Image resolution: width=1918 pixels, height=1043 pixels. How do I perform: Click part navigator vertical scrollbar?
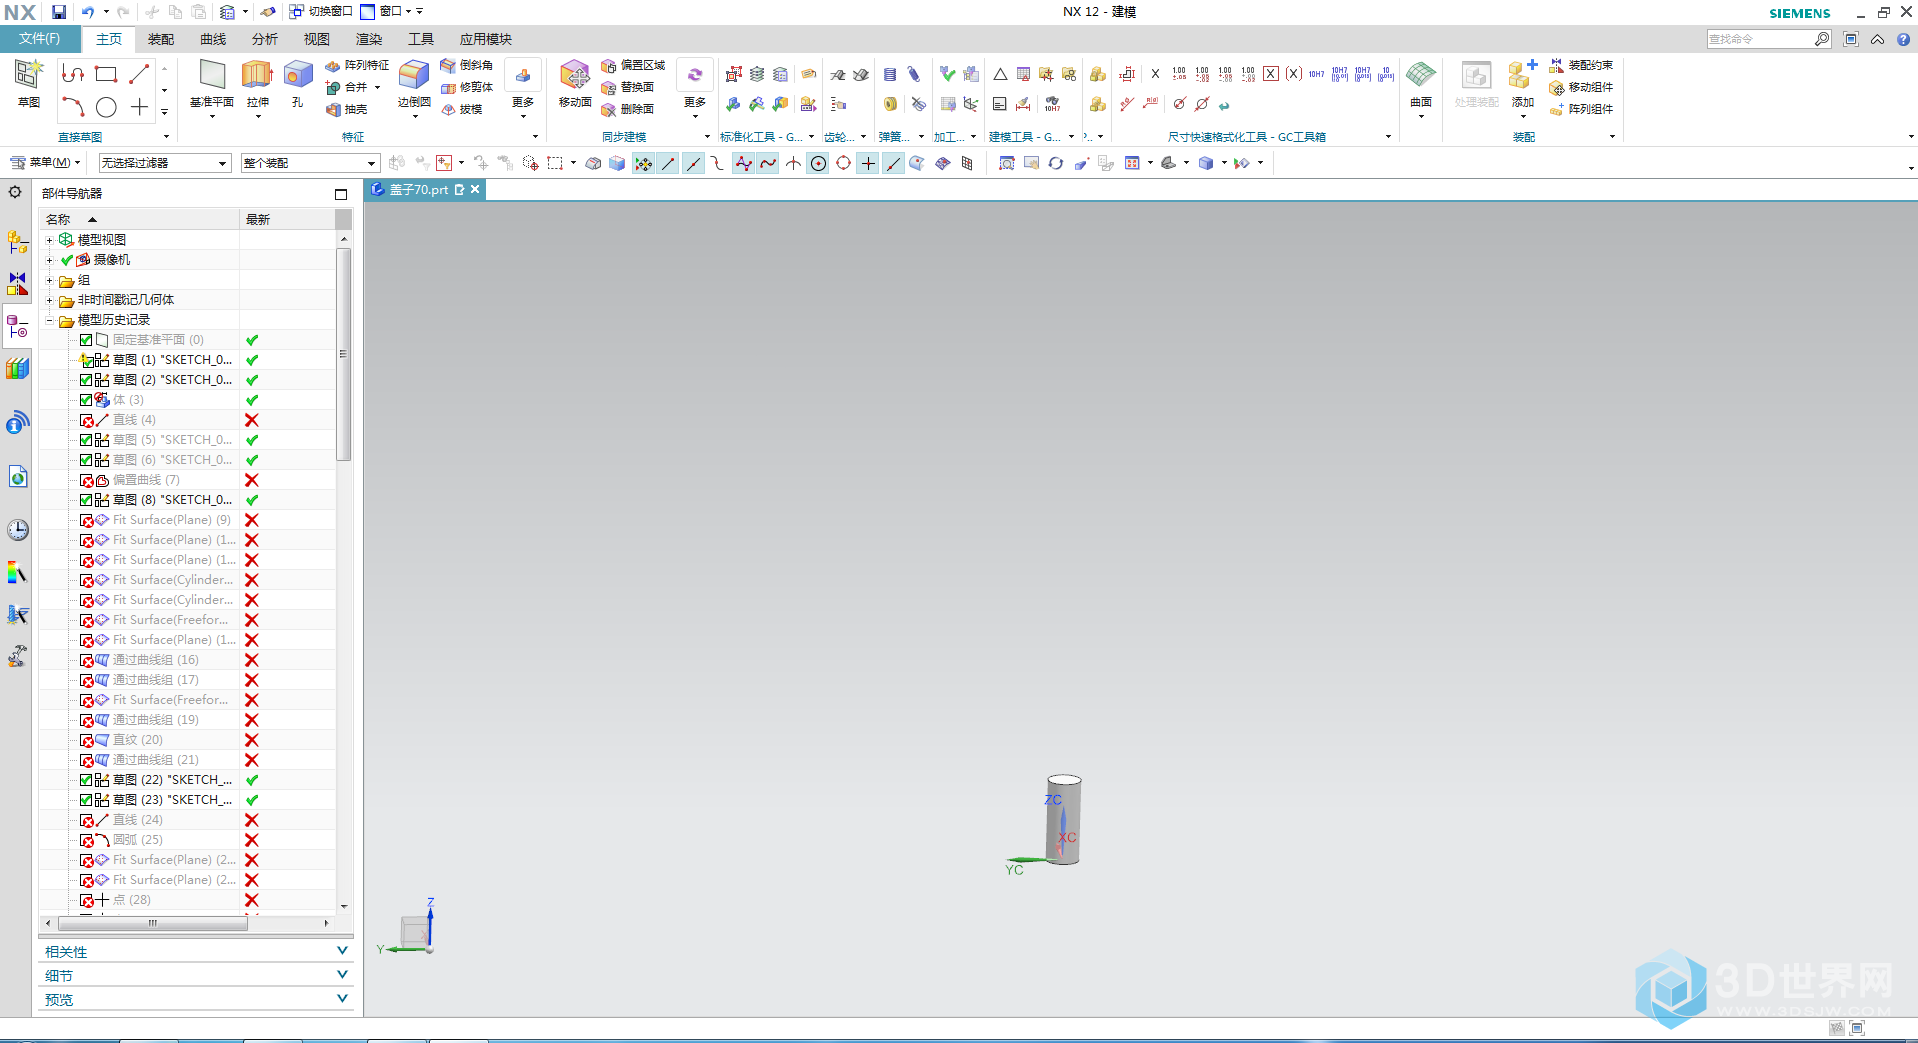coord(343,355)
